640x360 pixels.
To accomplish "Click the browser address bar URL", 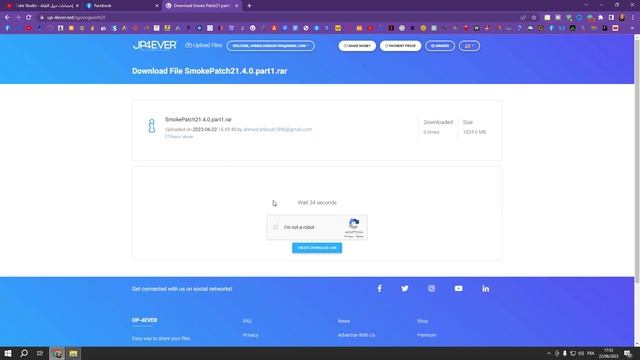I will point(76,18).
